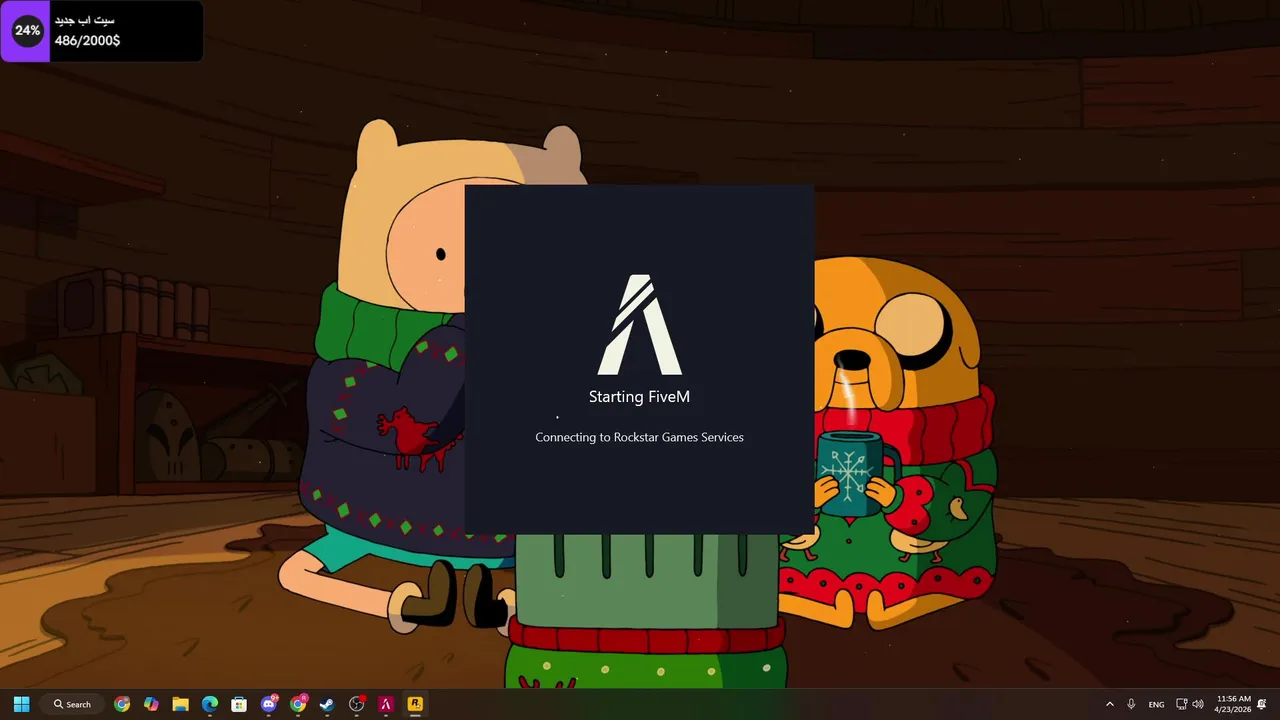Image resolution: width=1280 pixels, height=720 pixels.
Task: Click the "Starting FiveM" text
Action: coord(639,397)
